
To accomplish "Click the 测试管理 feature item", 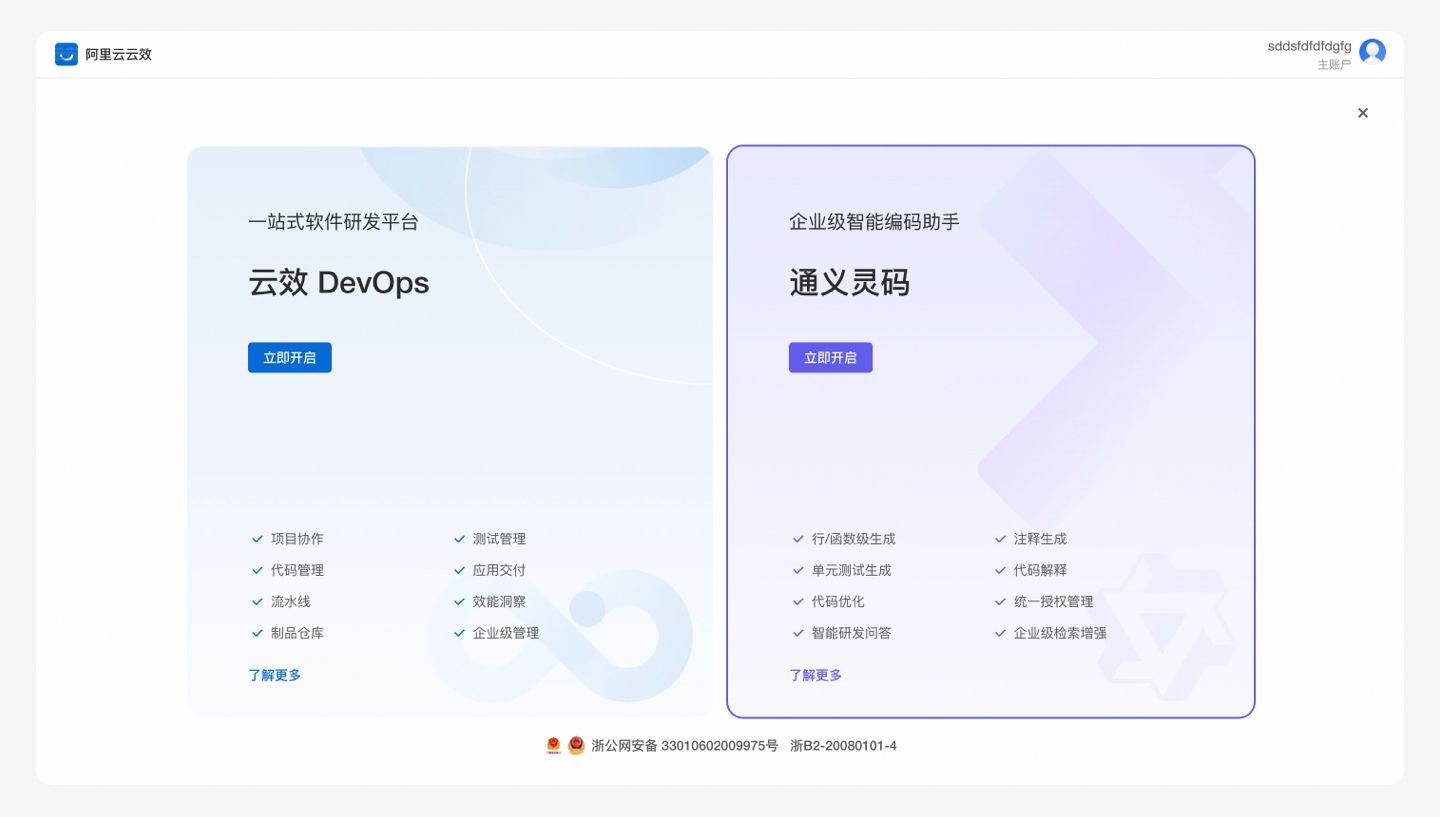I will pos(499,539).
